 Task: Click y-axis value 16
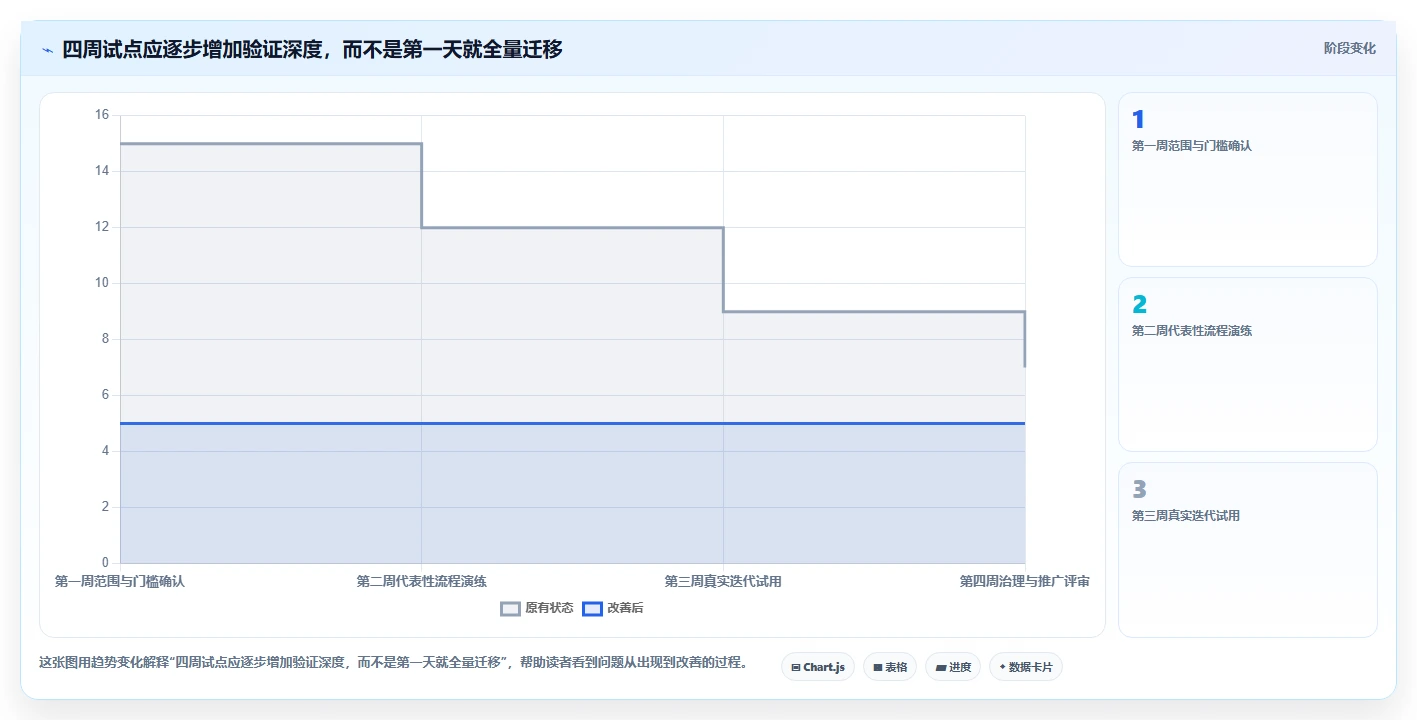pyautogui.click(x=102, y=115)
